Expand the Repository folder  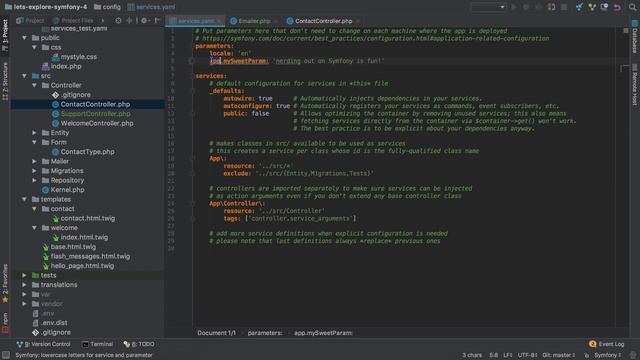point(35,180)
